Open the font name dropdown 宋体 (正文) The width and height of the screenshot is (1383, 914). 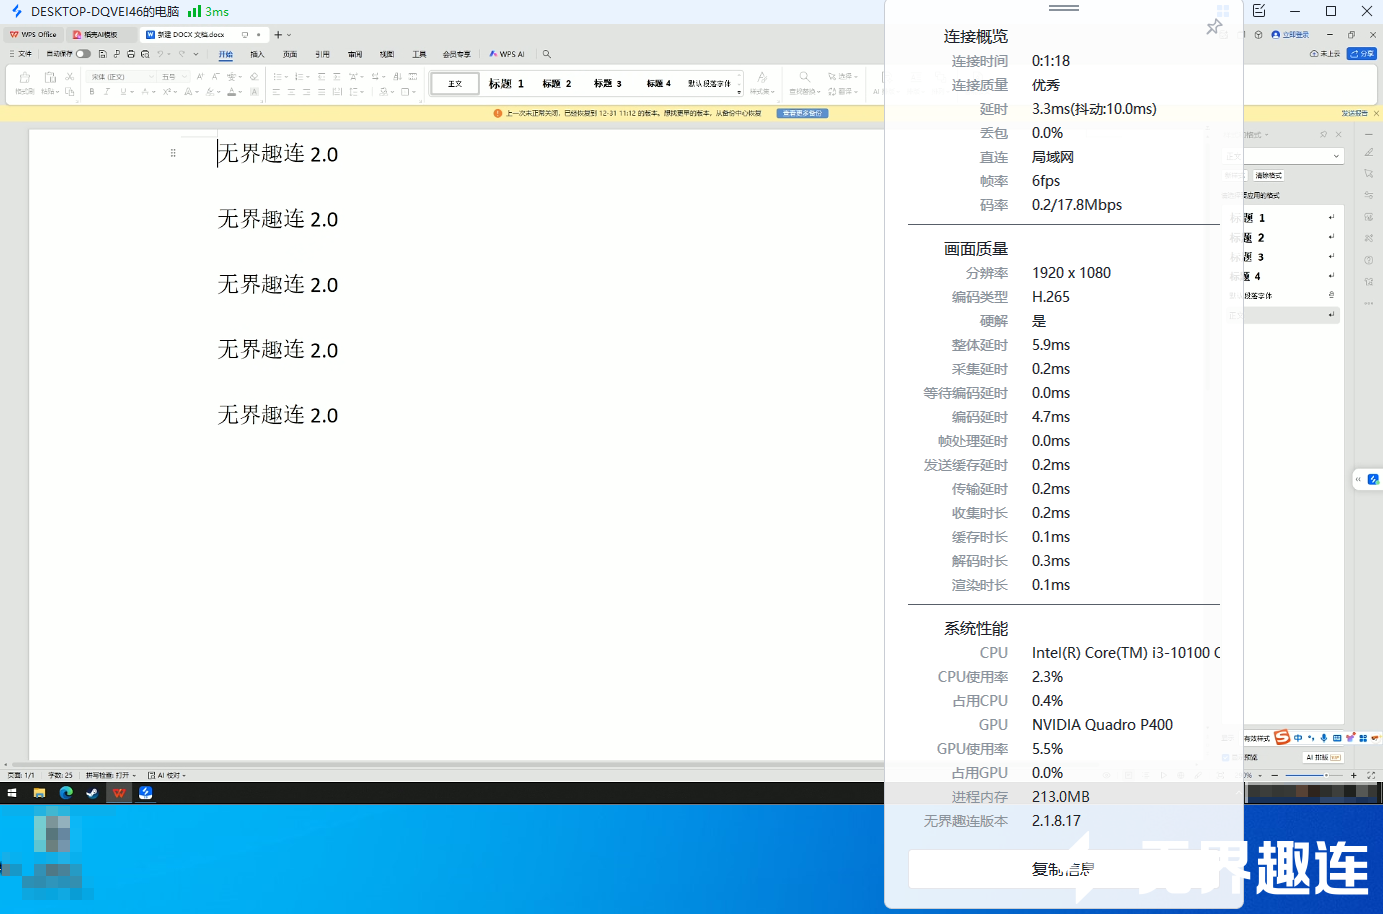(x=120, y=77)
